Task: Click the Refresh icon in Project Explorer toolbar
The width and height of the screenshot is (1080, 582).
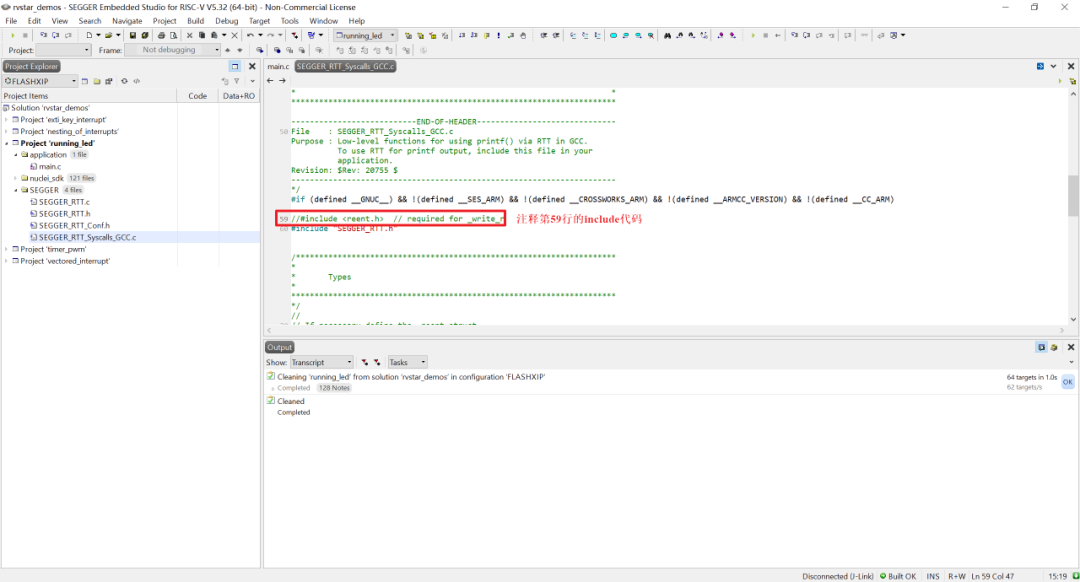Action: tap(124, 81)
